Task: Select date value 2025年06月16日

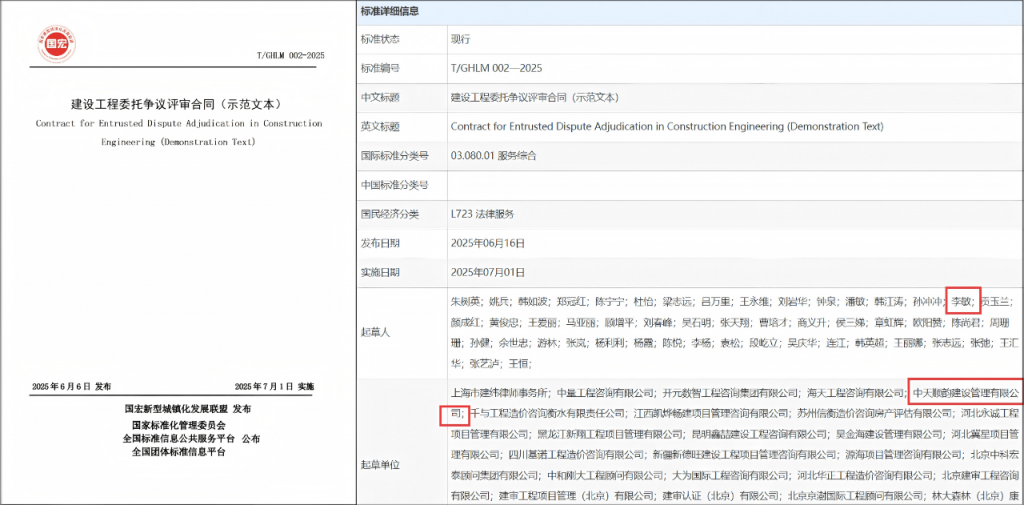Action: pyautogui.click(x=488, y=243)
